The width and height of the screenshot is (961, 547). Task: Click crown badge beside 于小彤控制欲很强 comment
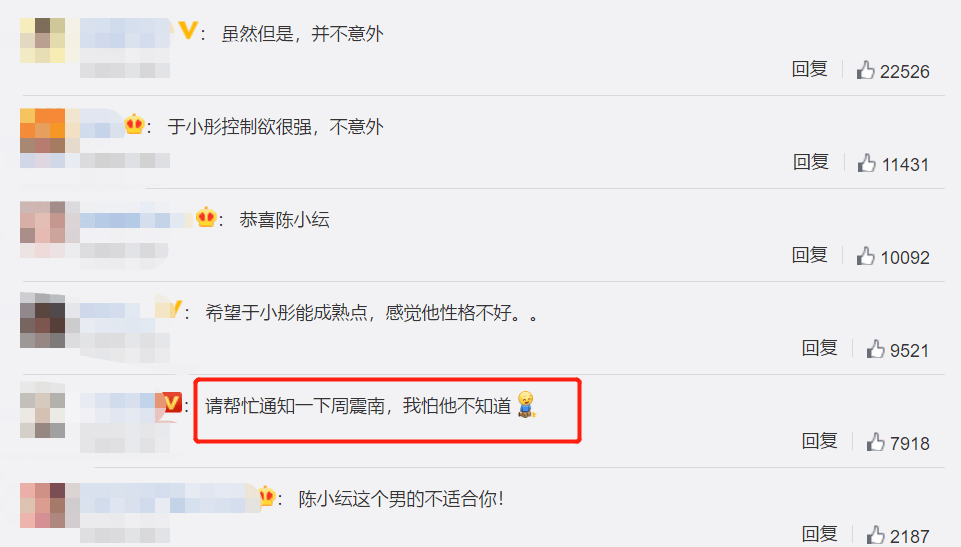point(134,124)
